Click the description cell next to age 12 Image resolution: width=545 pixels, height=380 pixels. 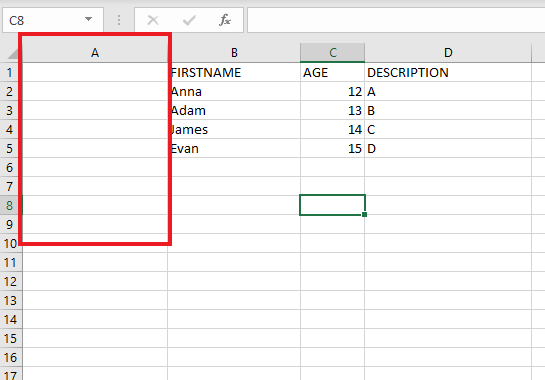point(448,91)
